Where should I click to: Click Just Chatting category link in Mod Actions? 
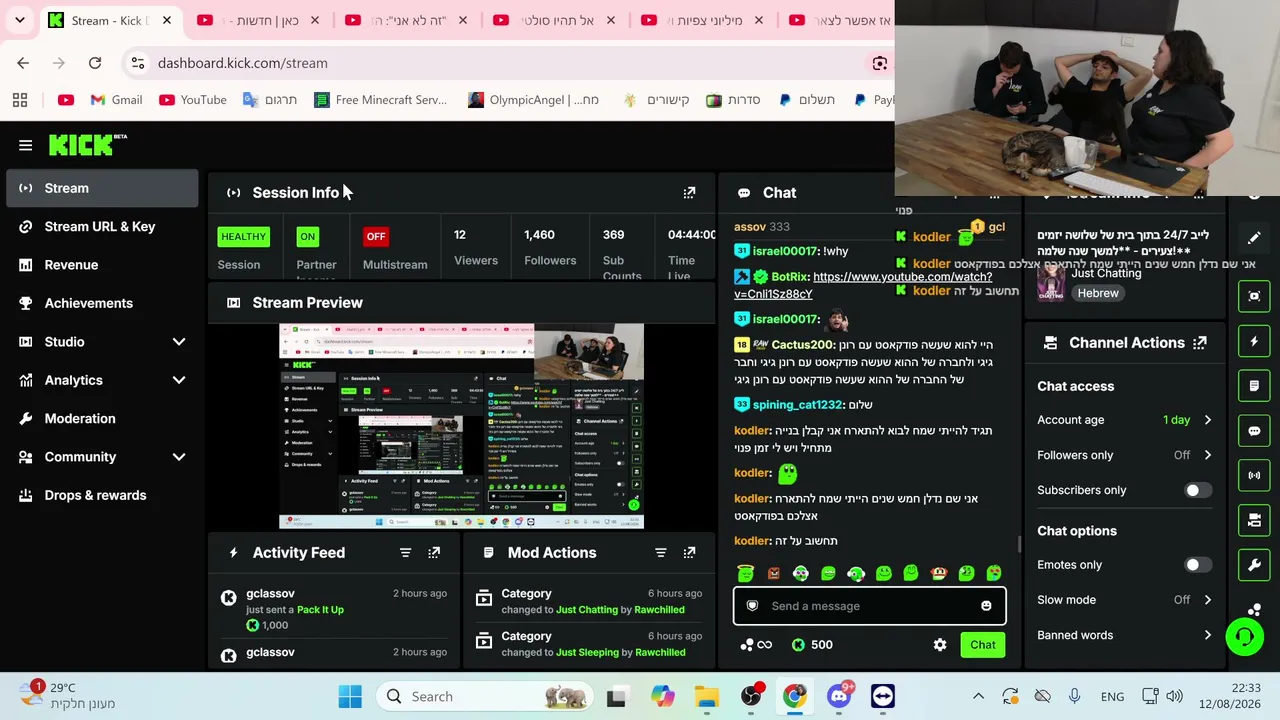click(587, 610)
